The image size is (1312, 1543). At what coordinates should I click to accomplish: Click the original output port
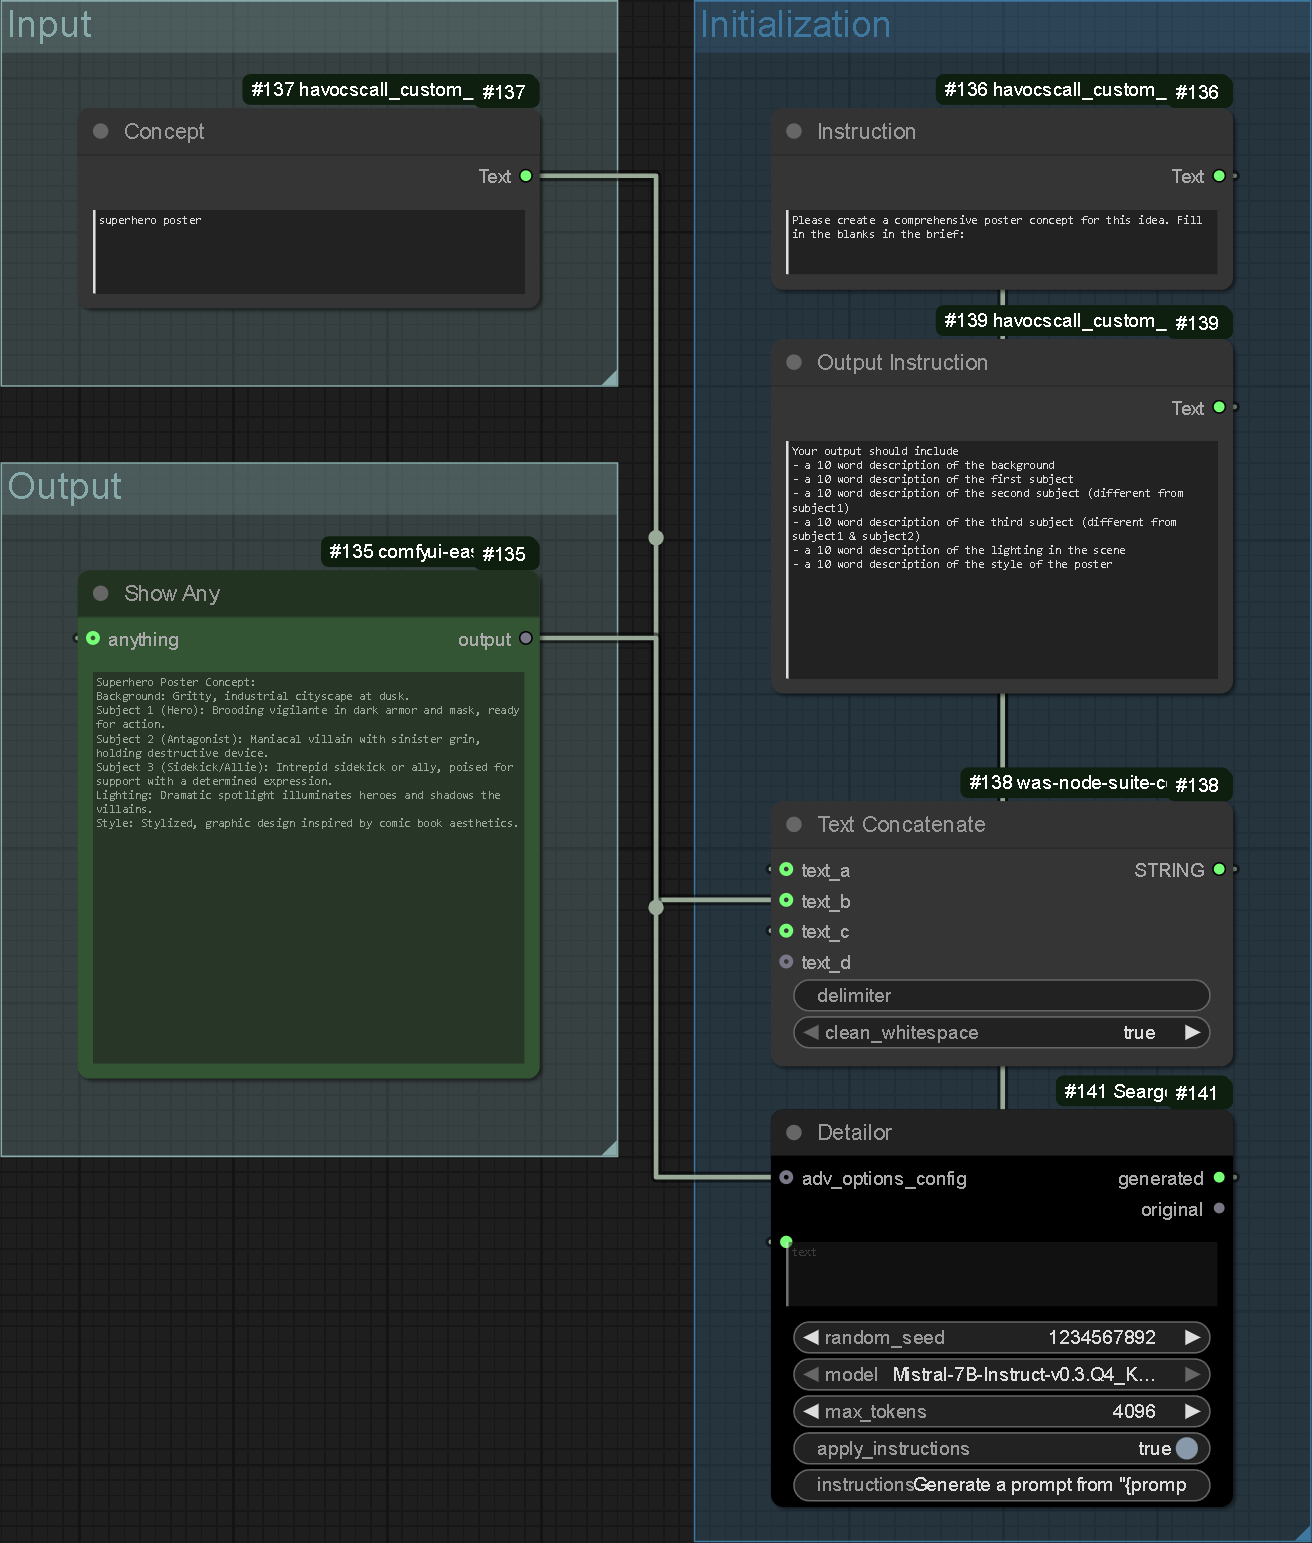coord(1219,1208)
